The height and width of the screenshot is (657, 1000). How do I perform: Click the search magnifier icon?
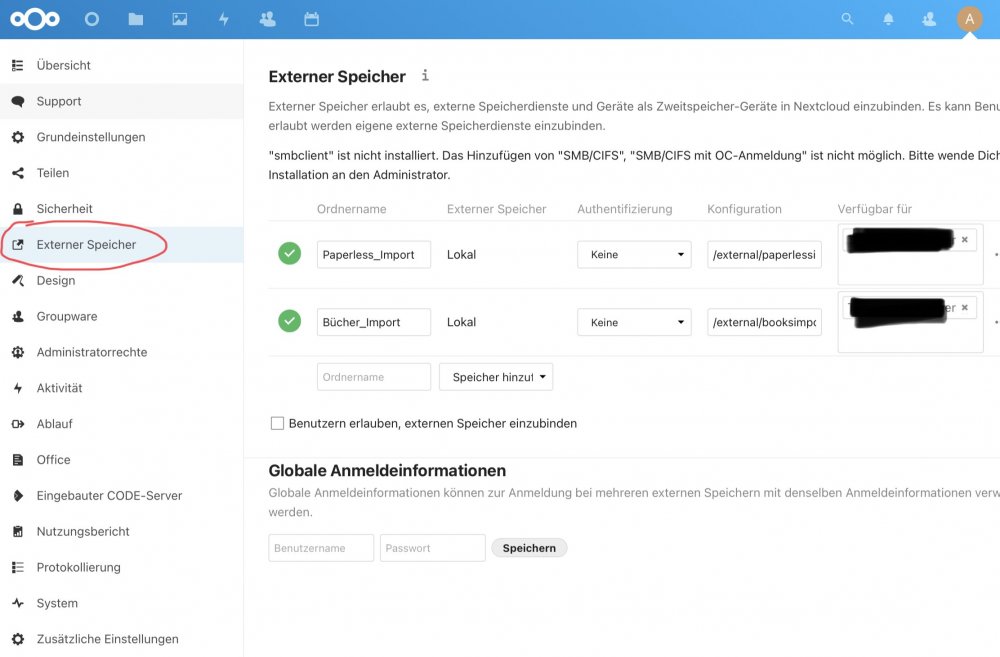pos(847,19)
